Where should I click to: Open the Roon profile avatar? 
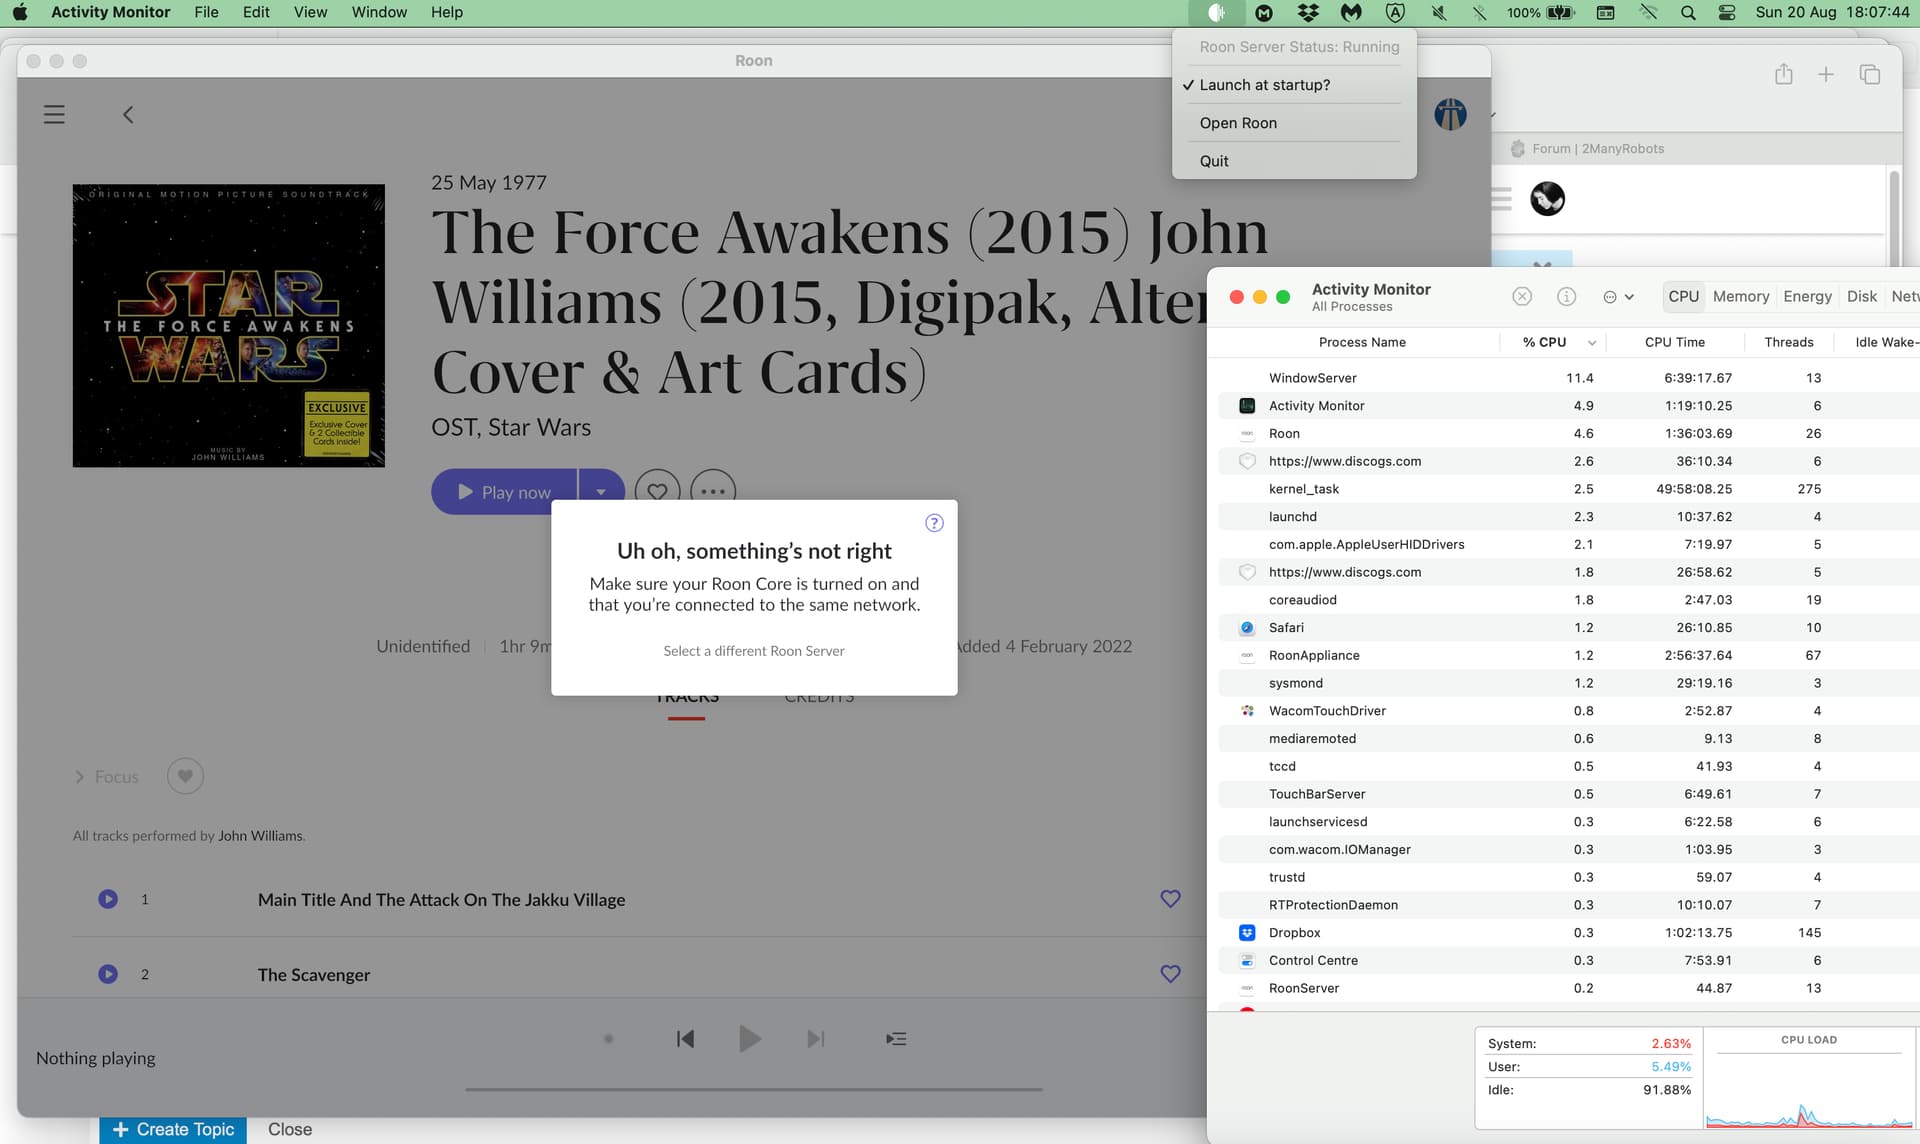[1450, 114]
